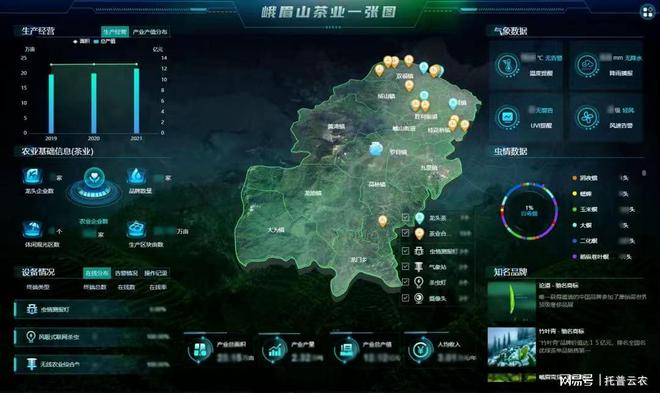Toggle the first map legend checkbox (teal pin)
Image resolution: width=660 pixels, height=393 pixels.
(x=405, y=218)
